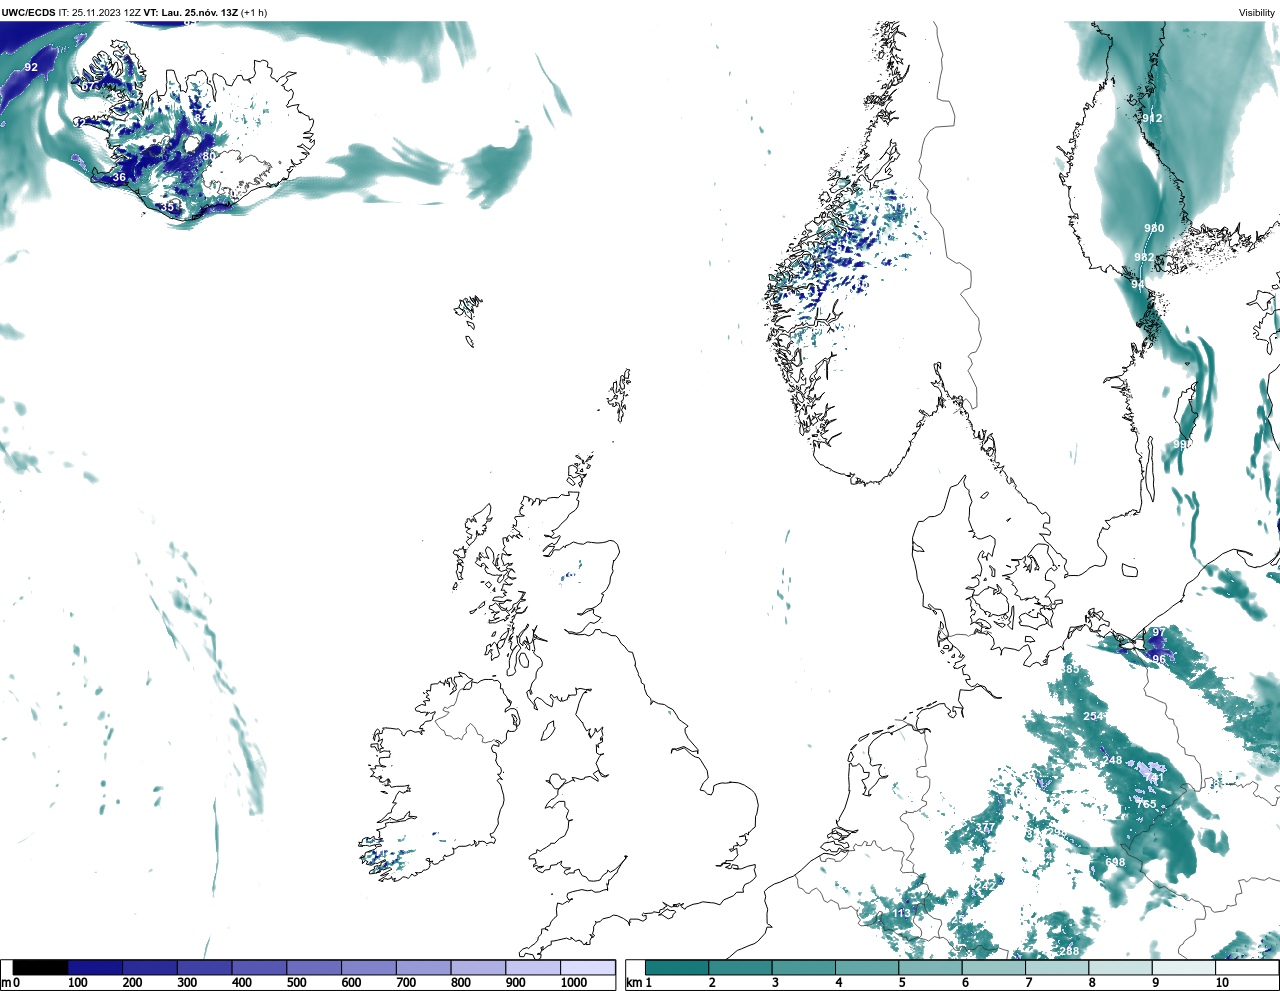Click the "765" visibility value near the Polish border
This screenshot has height=991, width=1280.
1146,804
